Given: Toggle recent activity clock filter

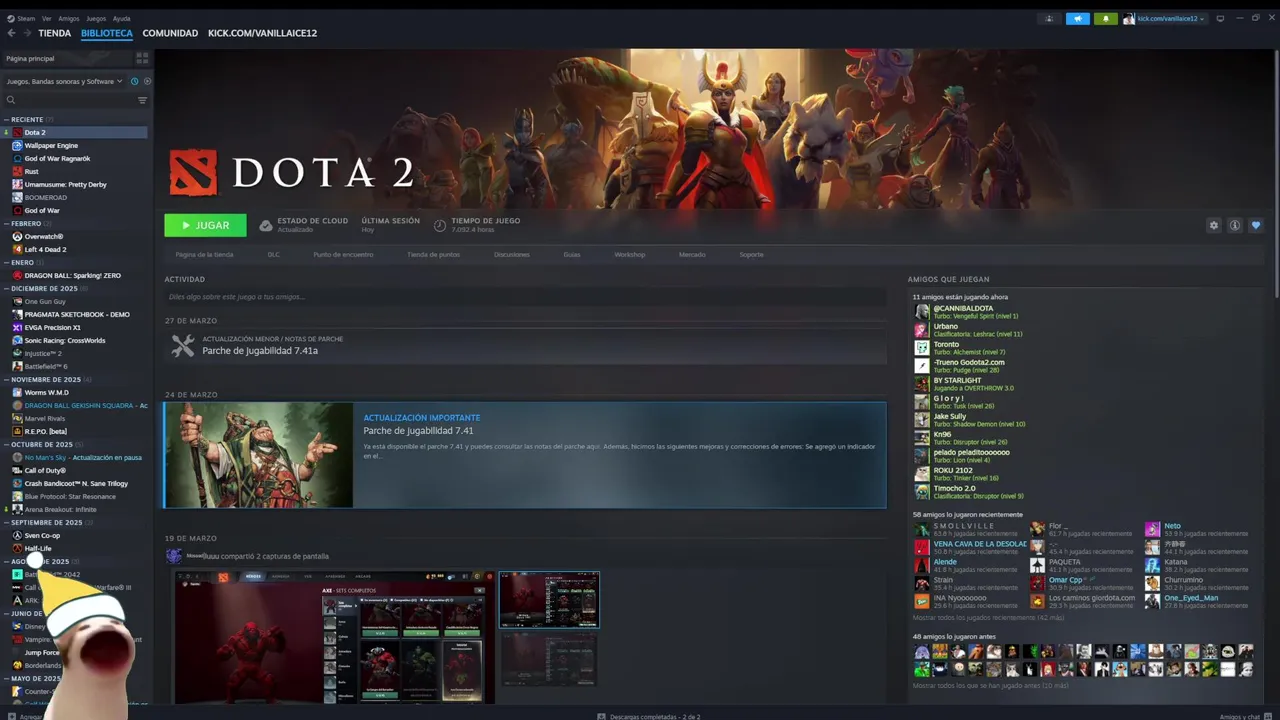Looking at the screenshot, I should [x=134, y=81].
